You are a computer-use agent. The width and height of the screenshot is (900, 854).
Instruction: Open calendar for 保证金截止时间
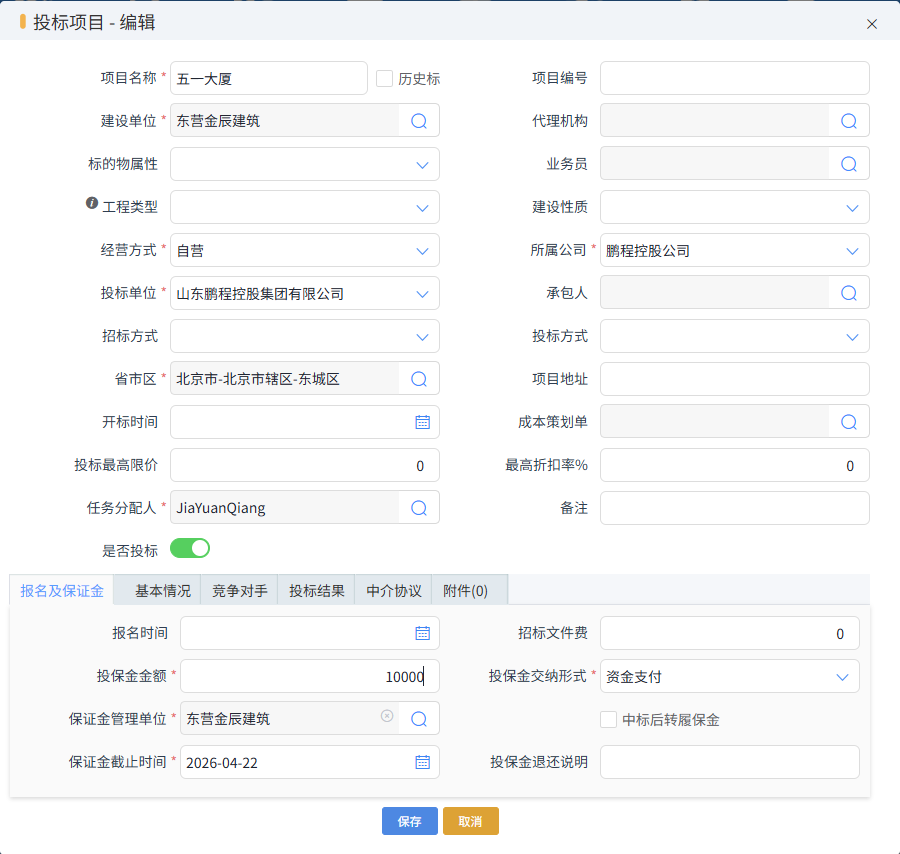[422, 762]
